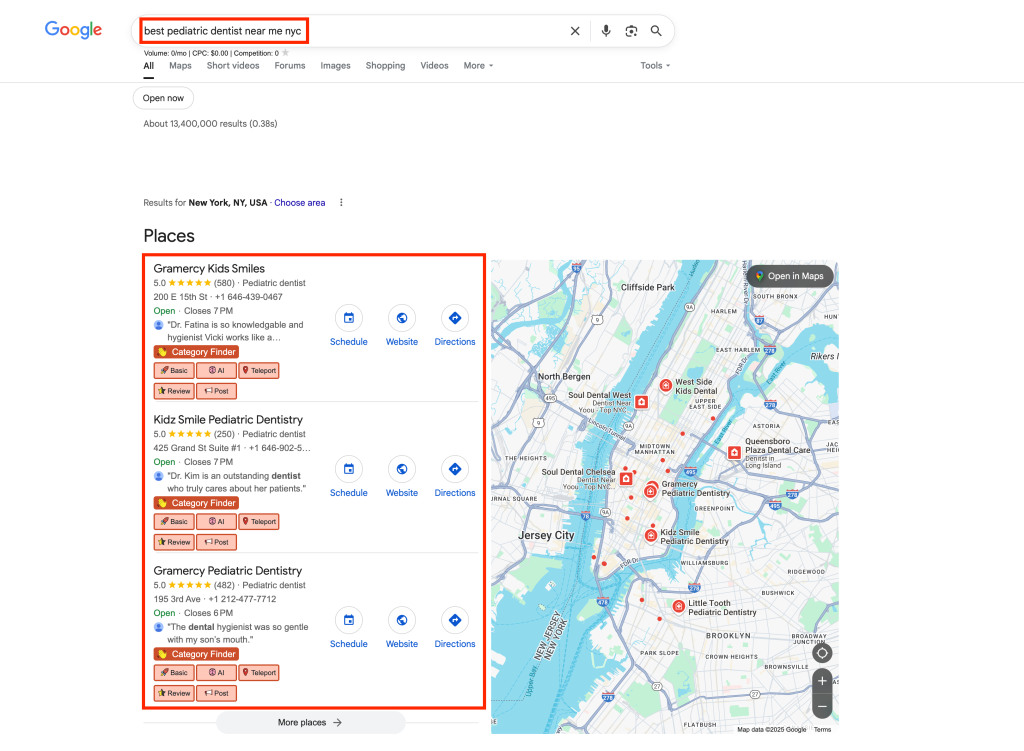Switch to the All results tab
1024x751 pixels.
(149, 65)
